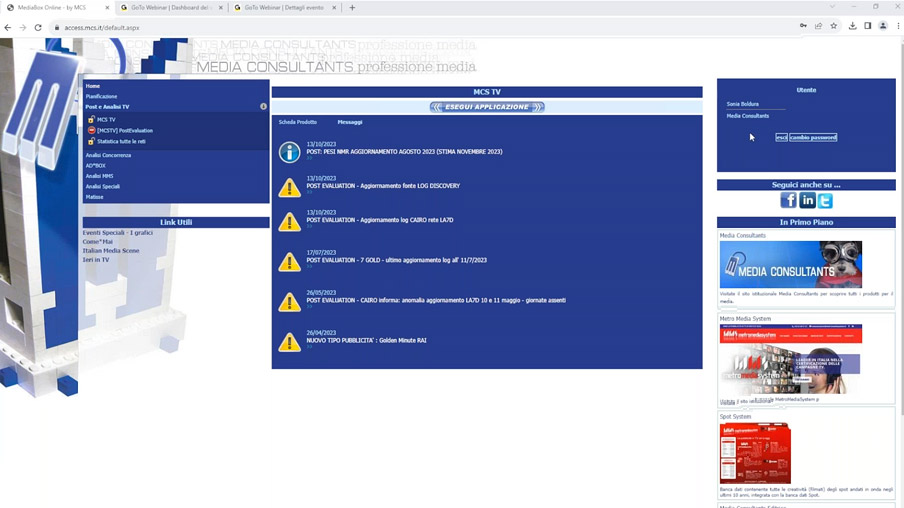
Task: Click the red blocked icon next to PostEvaluation
Action: click(x=91, y=131)
